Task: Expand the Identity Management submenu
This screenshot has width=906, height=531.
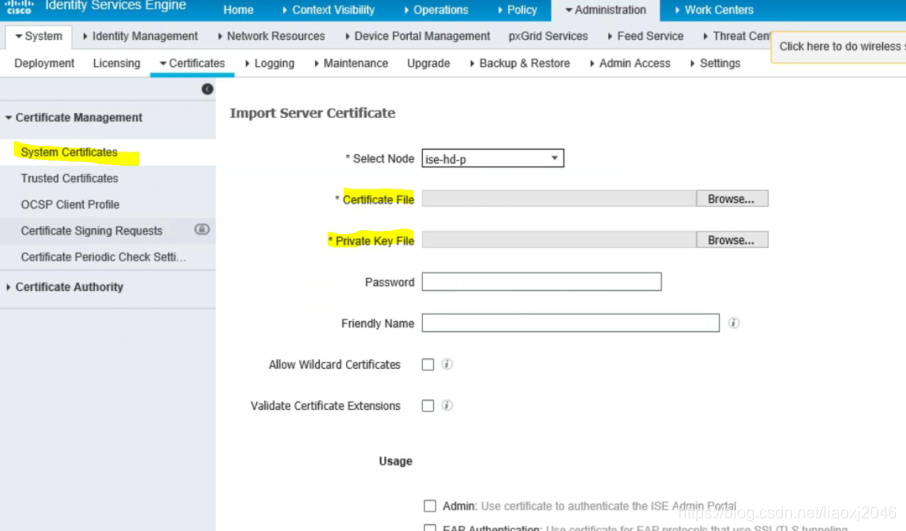Action: pyautogui.click(x=140, y=36)
